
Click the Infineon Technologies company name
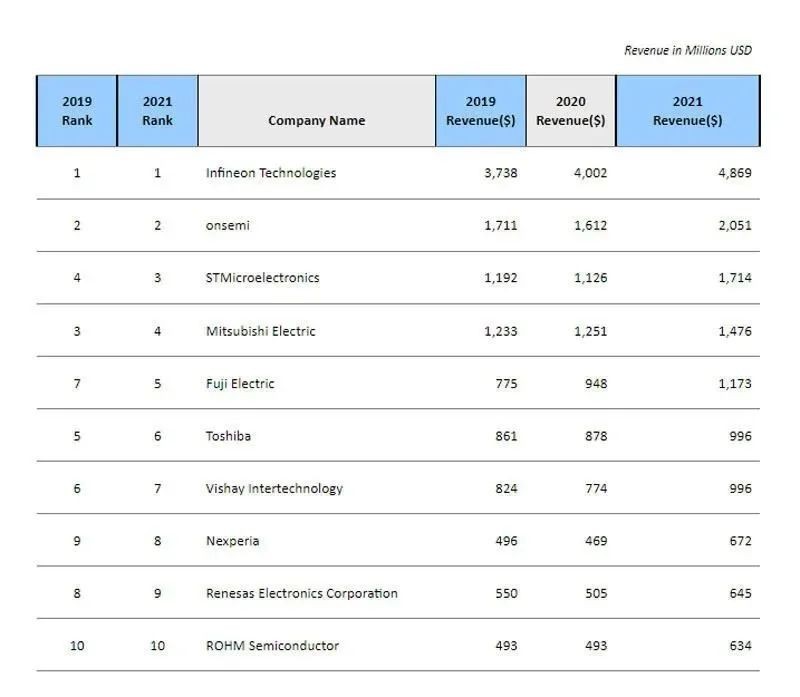pos(271,173)
